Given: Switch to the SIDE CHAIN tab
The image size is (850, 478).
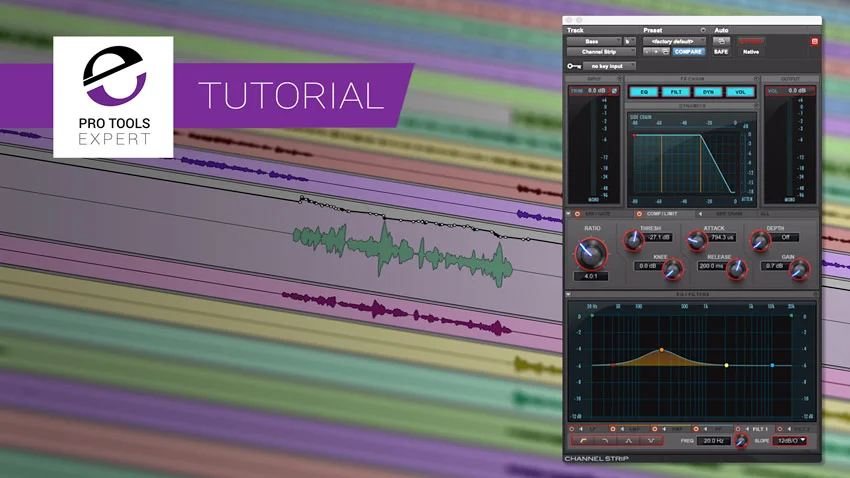Looking at the screenshot, I should tap(729, 214).
